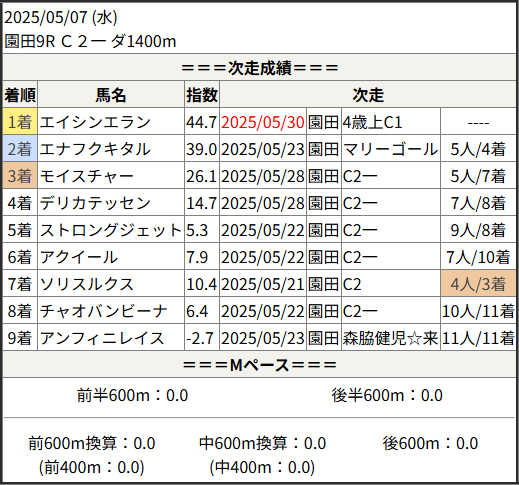Select the 森脇健児☆来 race entry
The image size is (519, 485).
point(390,338)
